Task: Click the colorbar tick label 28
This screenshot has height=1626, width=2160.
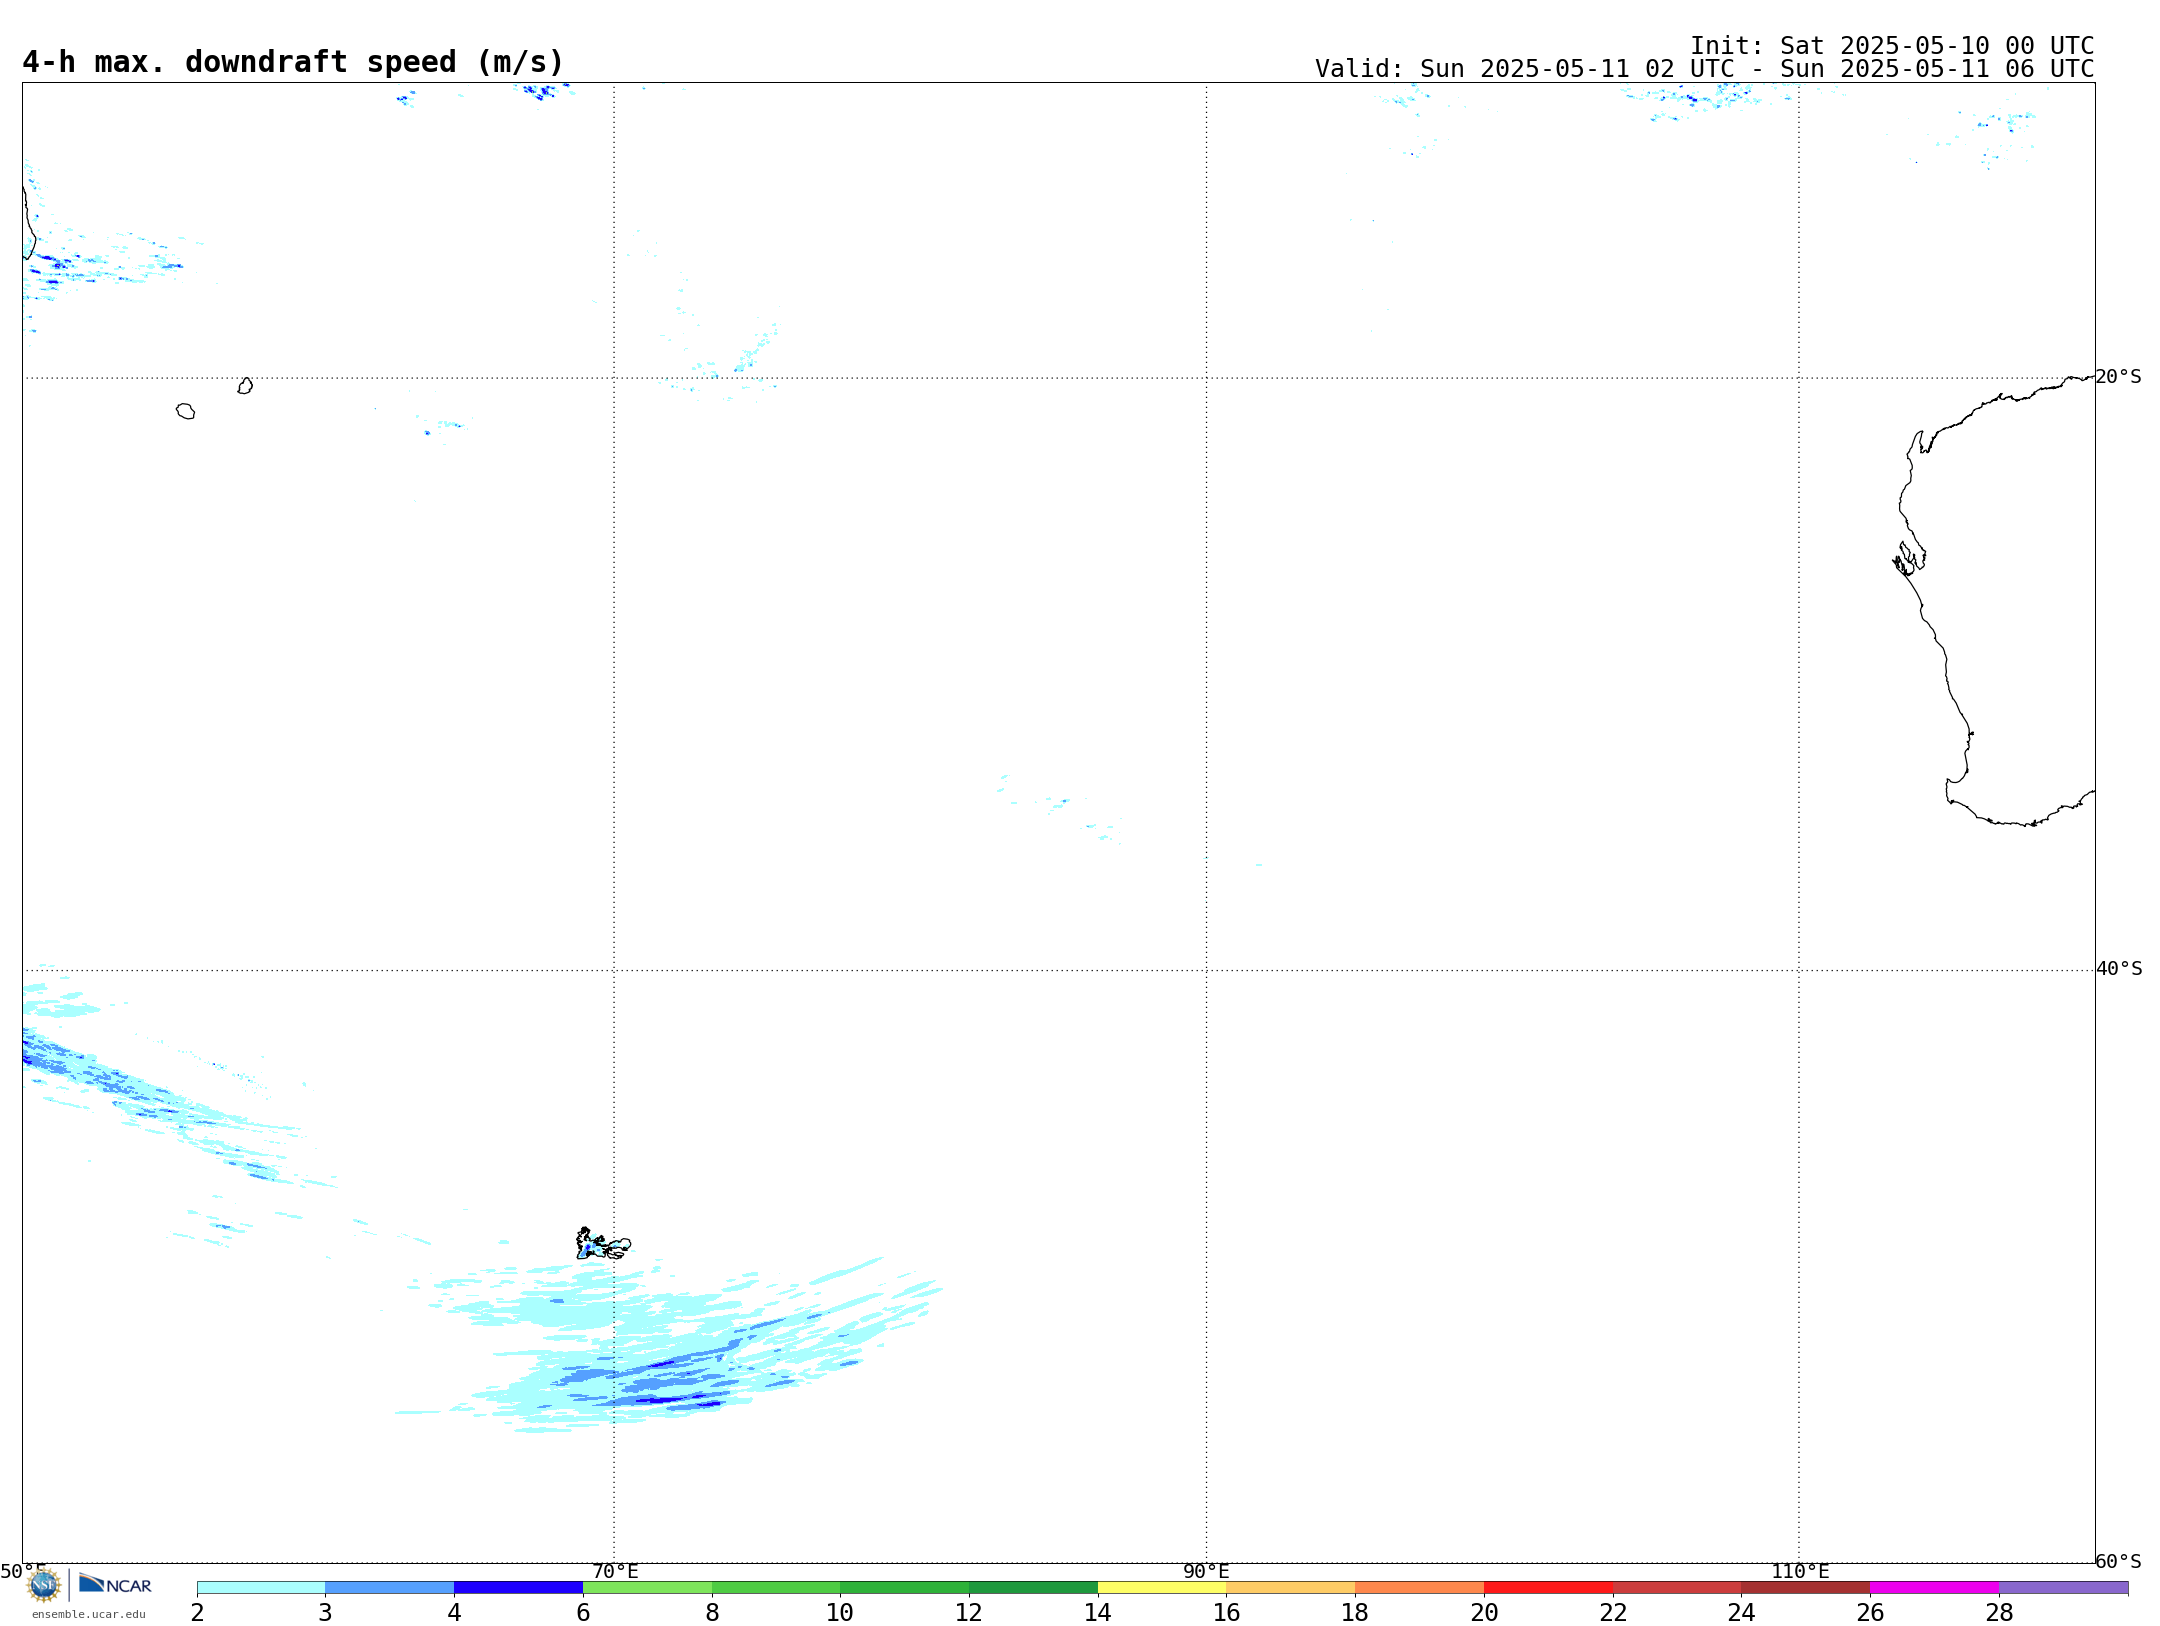Action: pyautogui.click(x=1999, y=1612)
